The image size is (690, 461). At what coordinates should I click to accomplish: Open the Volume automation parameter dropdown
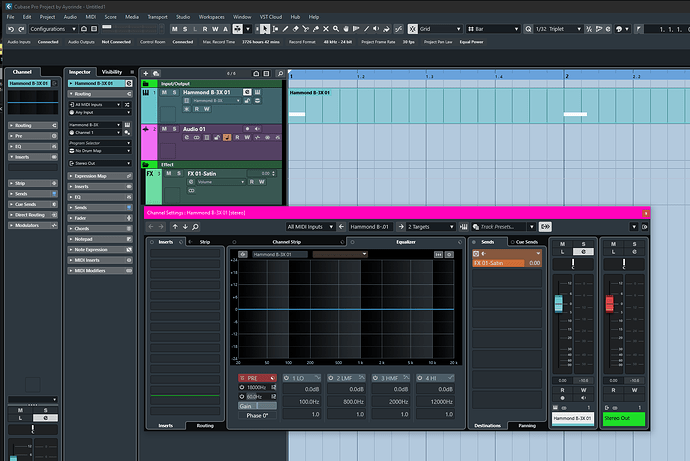(220, 182)
